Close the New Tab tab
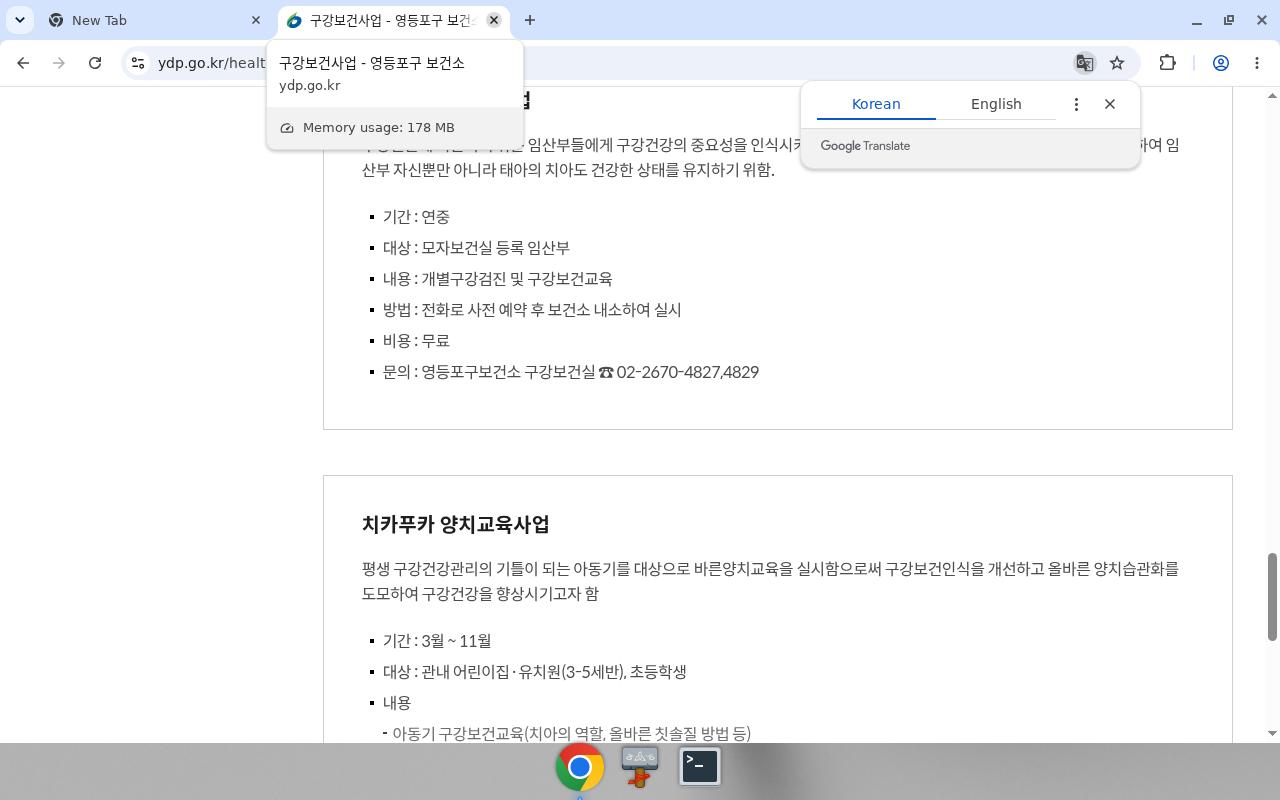 (256, 20)
